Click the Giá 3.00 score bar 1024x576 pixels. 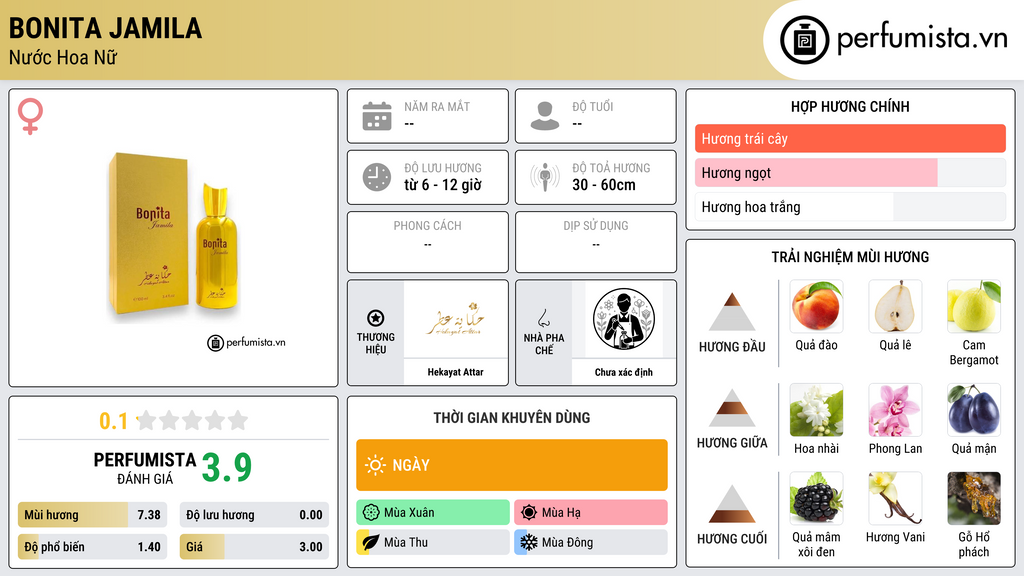click(254, 547)
